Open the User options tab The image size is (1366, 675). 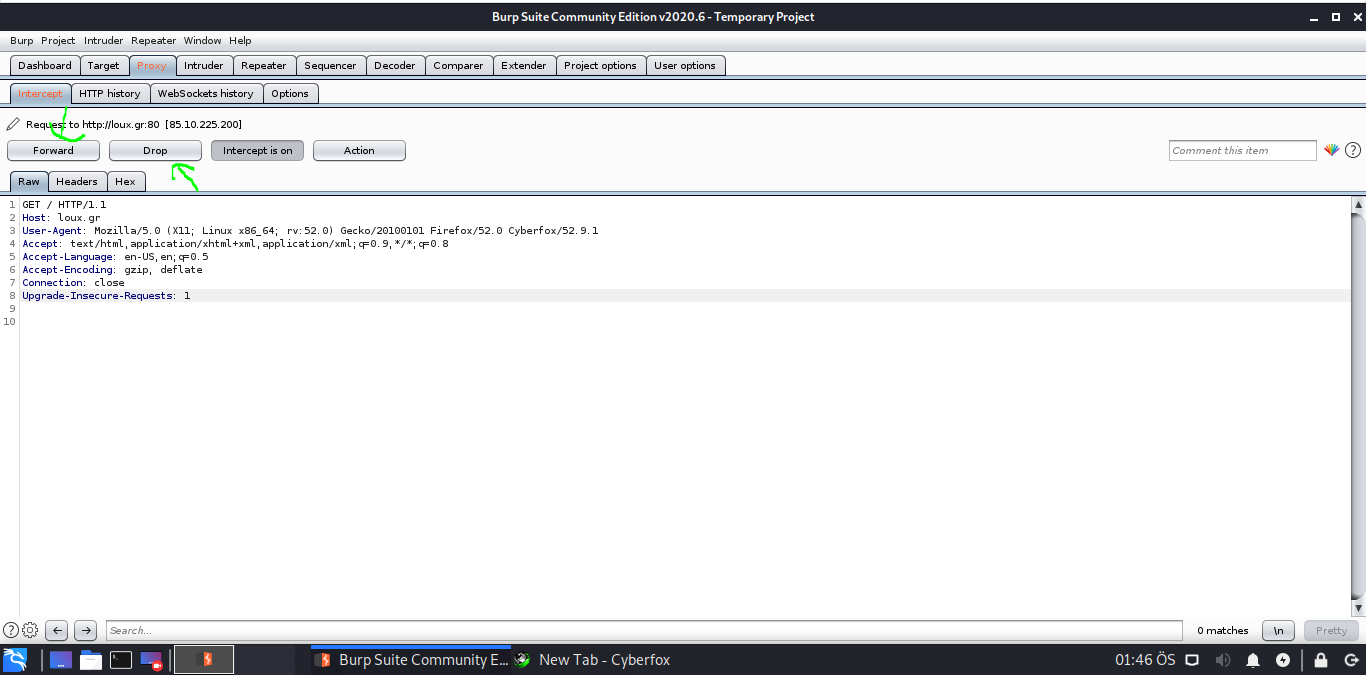(x=685, y=66)
